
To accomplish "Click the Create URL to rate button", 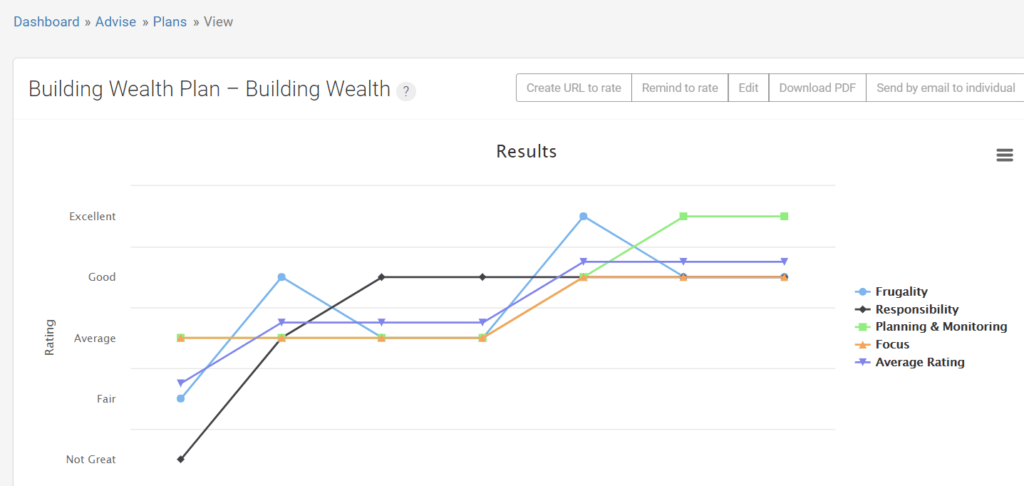I will pos(573,88).
